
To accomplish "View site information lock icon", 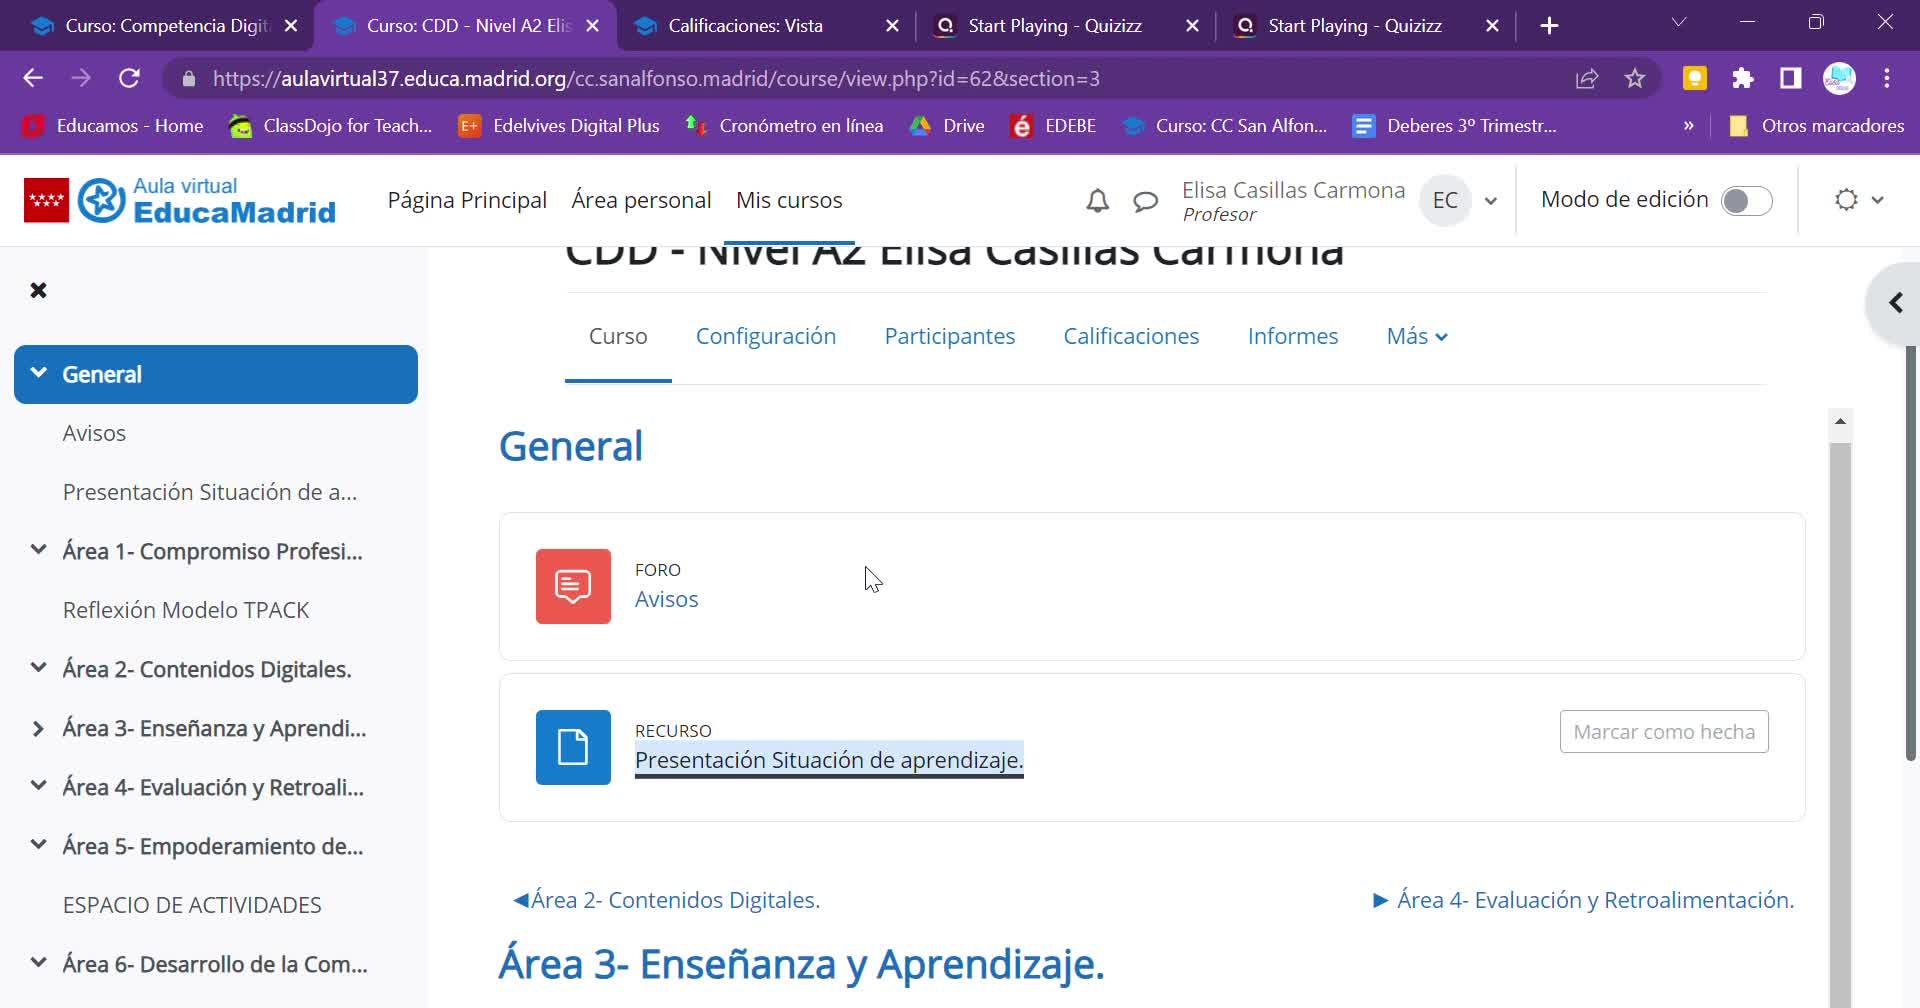I will 188,78.
